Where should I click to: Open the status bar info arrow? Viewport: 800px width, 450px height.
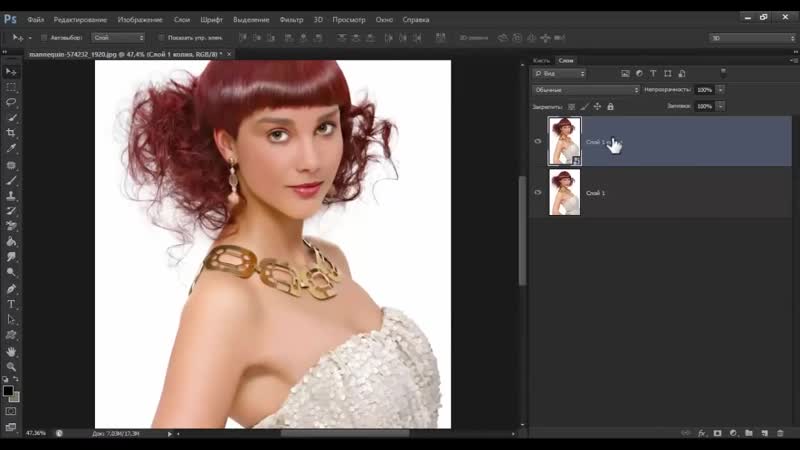coord(170,434)
